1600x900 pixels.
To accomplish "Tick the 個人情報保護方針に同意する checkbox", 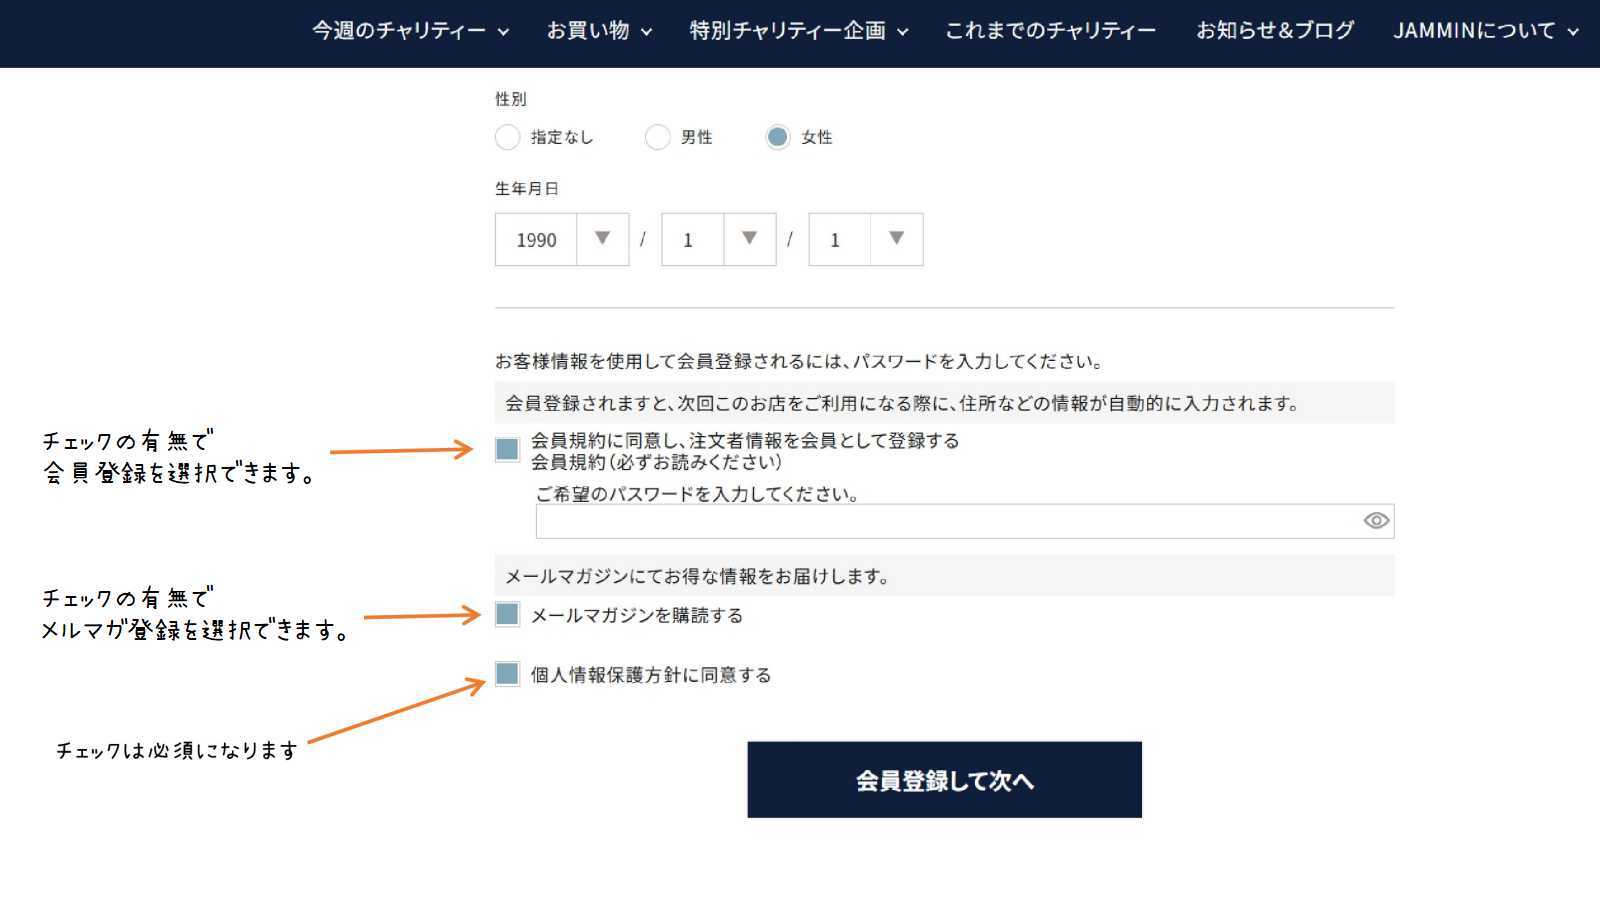I will 507,674.
